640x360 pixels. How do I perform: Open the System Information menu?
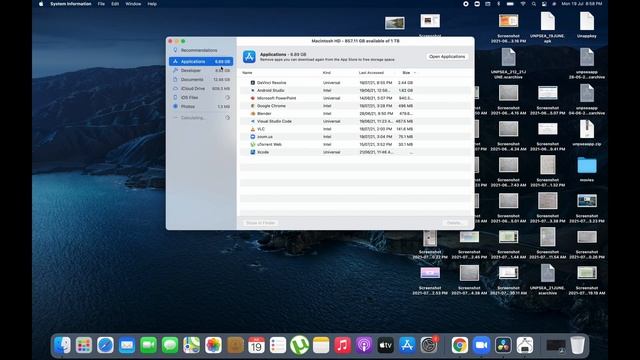tap(71, 4)
